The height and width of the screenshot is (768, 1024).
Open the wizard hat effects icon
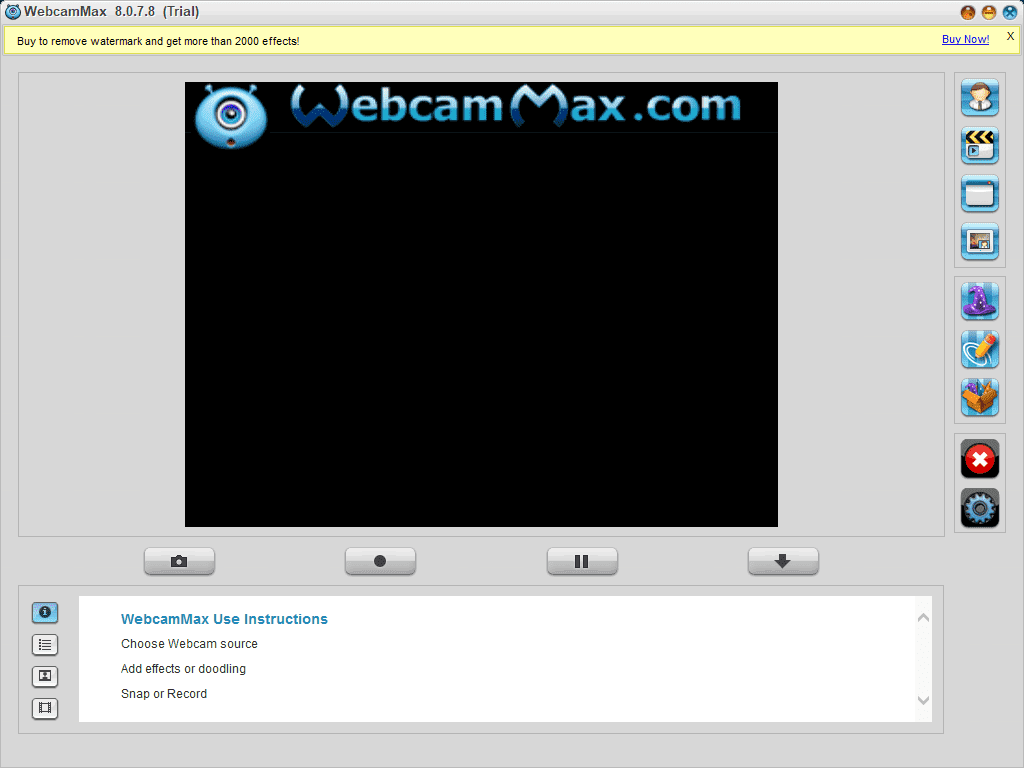click(980, 301)
